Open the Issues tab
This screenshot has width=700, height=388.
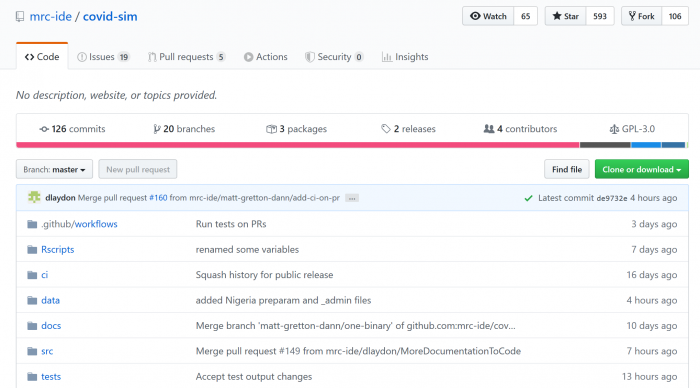pos(103,57)
